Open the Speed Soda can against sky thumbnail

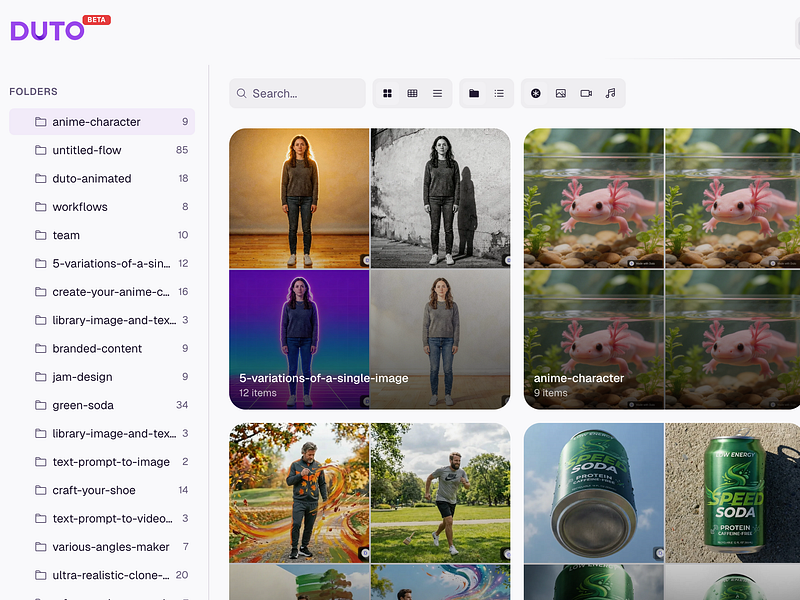[x=594, y=493]
